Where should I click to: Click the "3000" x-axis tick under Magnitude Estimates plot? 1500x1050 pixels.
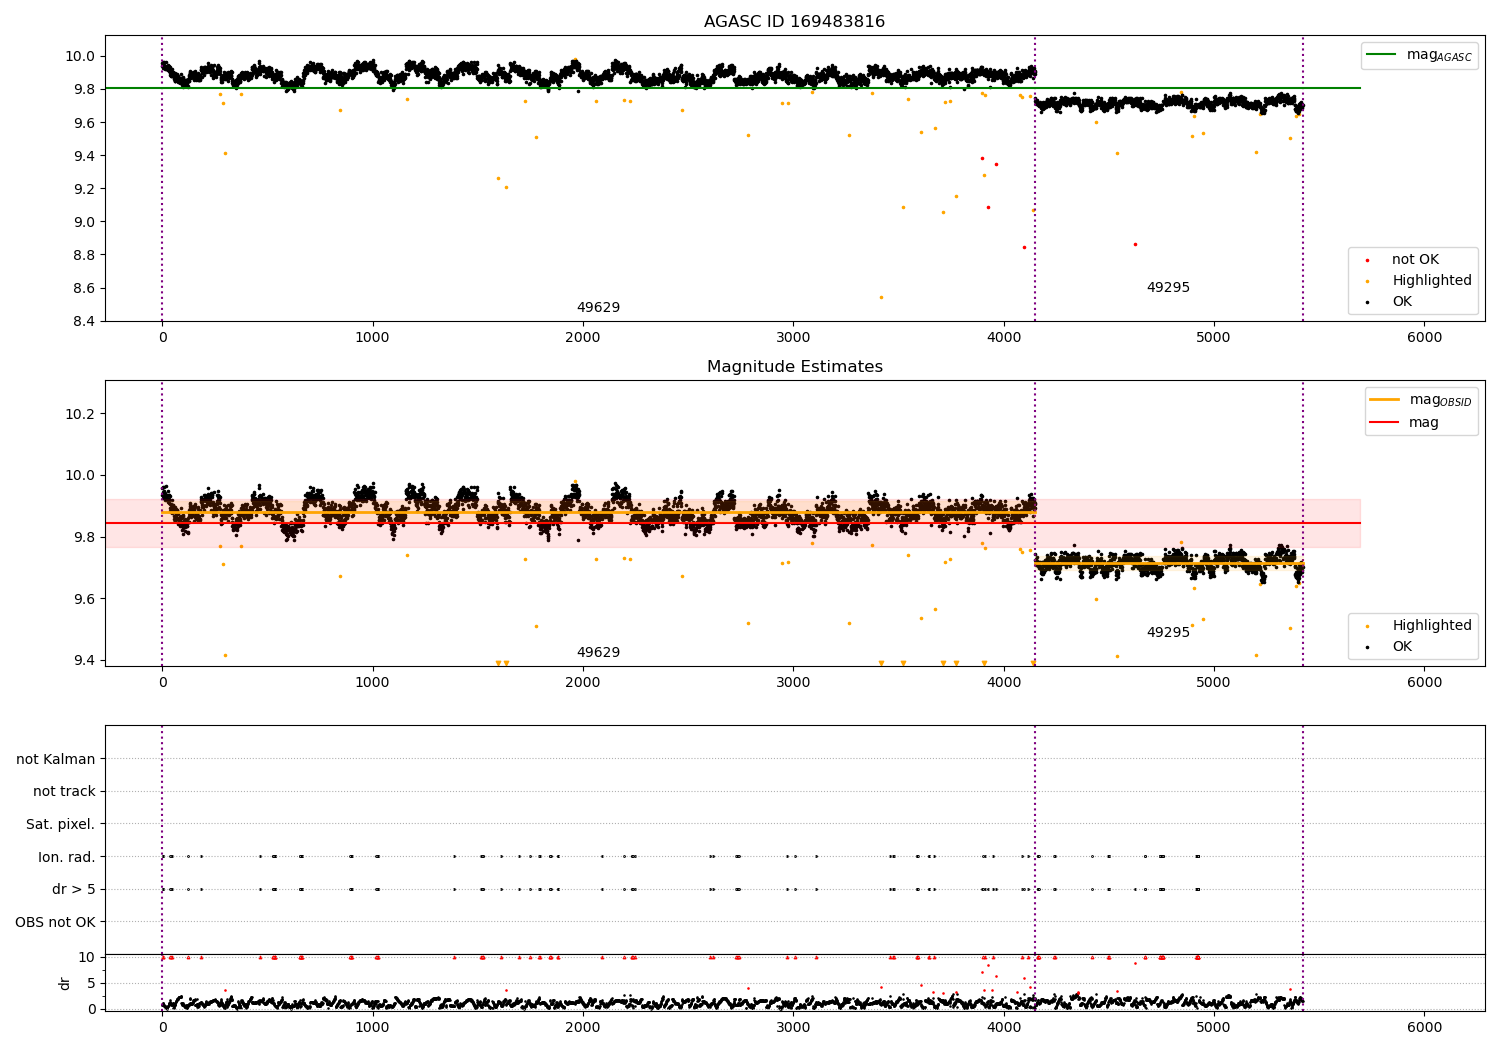pyautogui.click(x=793, y=683)
